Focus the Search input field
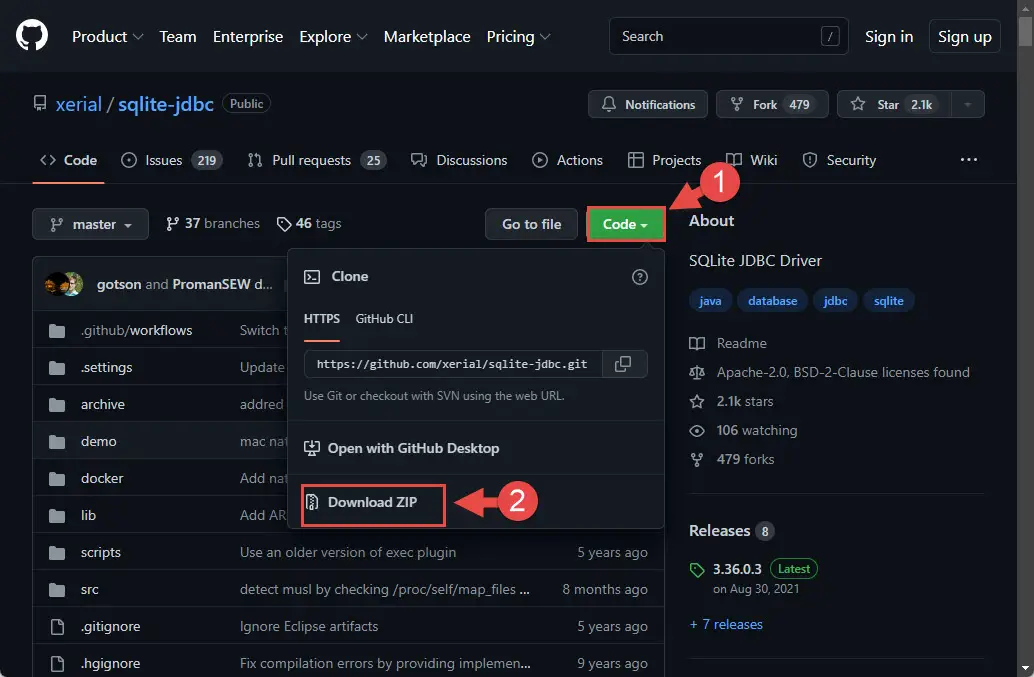Screen dimensions: 1034x677 [x=729, y=36]
